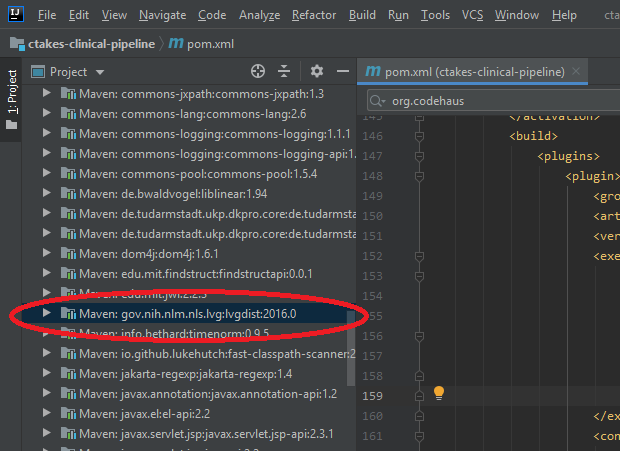This screenshot has height=451, width=620.
Task: Expand Maven: javax.annotation-api:1.2
Action: tap(46, 393)
